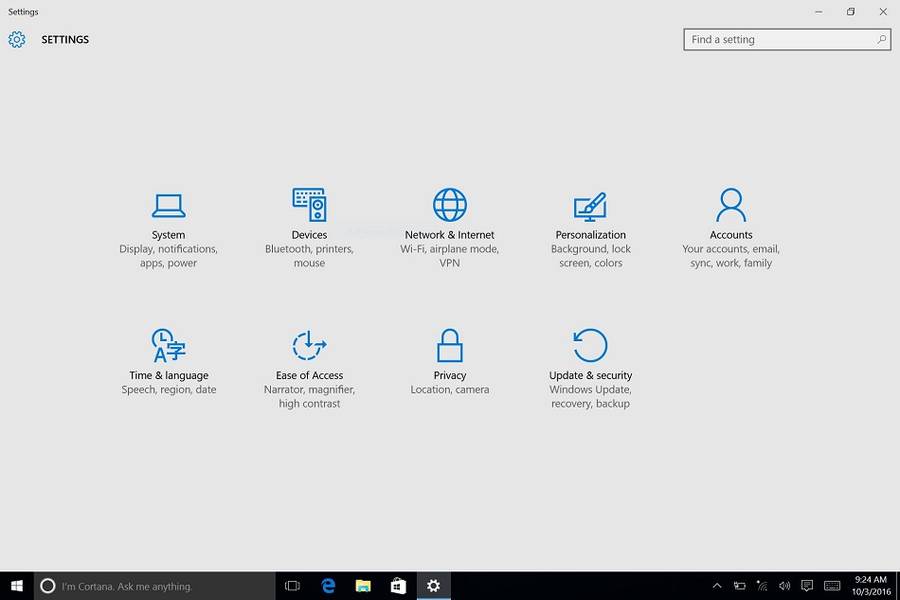Open the System settings laptop icon
Viewport: 900px width, 600px height.
tap(168, 205)
